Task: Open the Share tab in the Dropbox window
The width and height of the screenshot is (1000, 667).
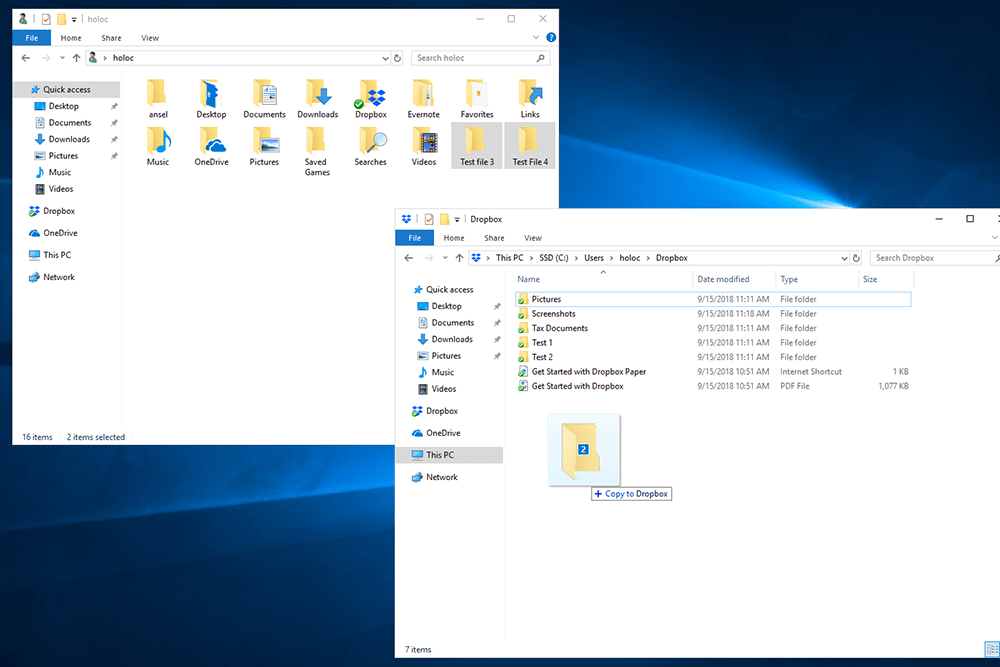Action: (x=494, y=238)
